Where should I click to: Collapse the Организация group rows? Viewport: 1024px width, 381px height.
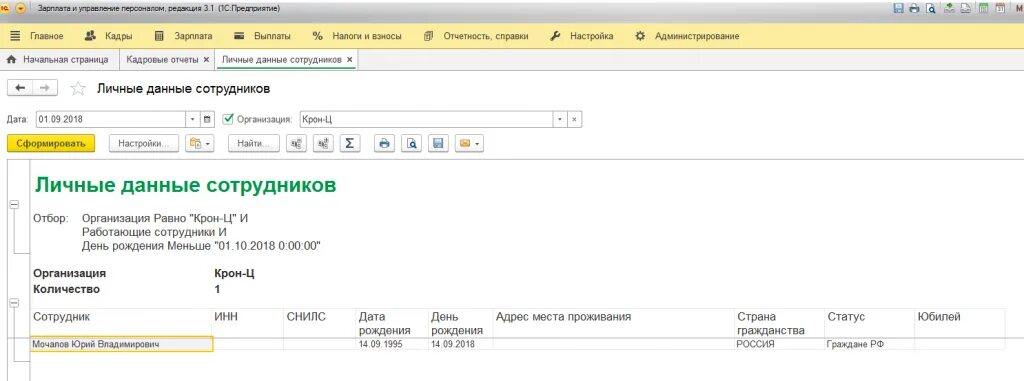coord(14,303)
